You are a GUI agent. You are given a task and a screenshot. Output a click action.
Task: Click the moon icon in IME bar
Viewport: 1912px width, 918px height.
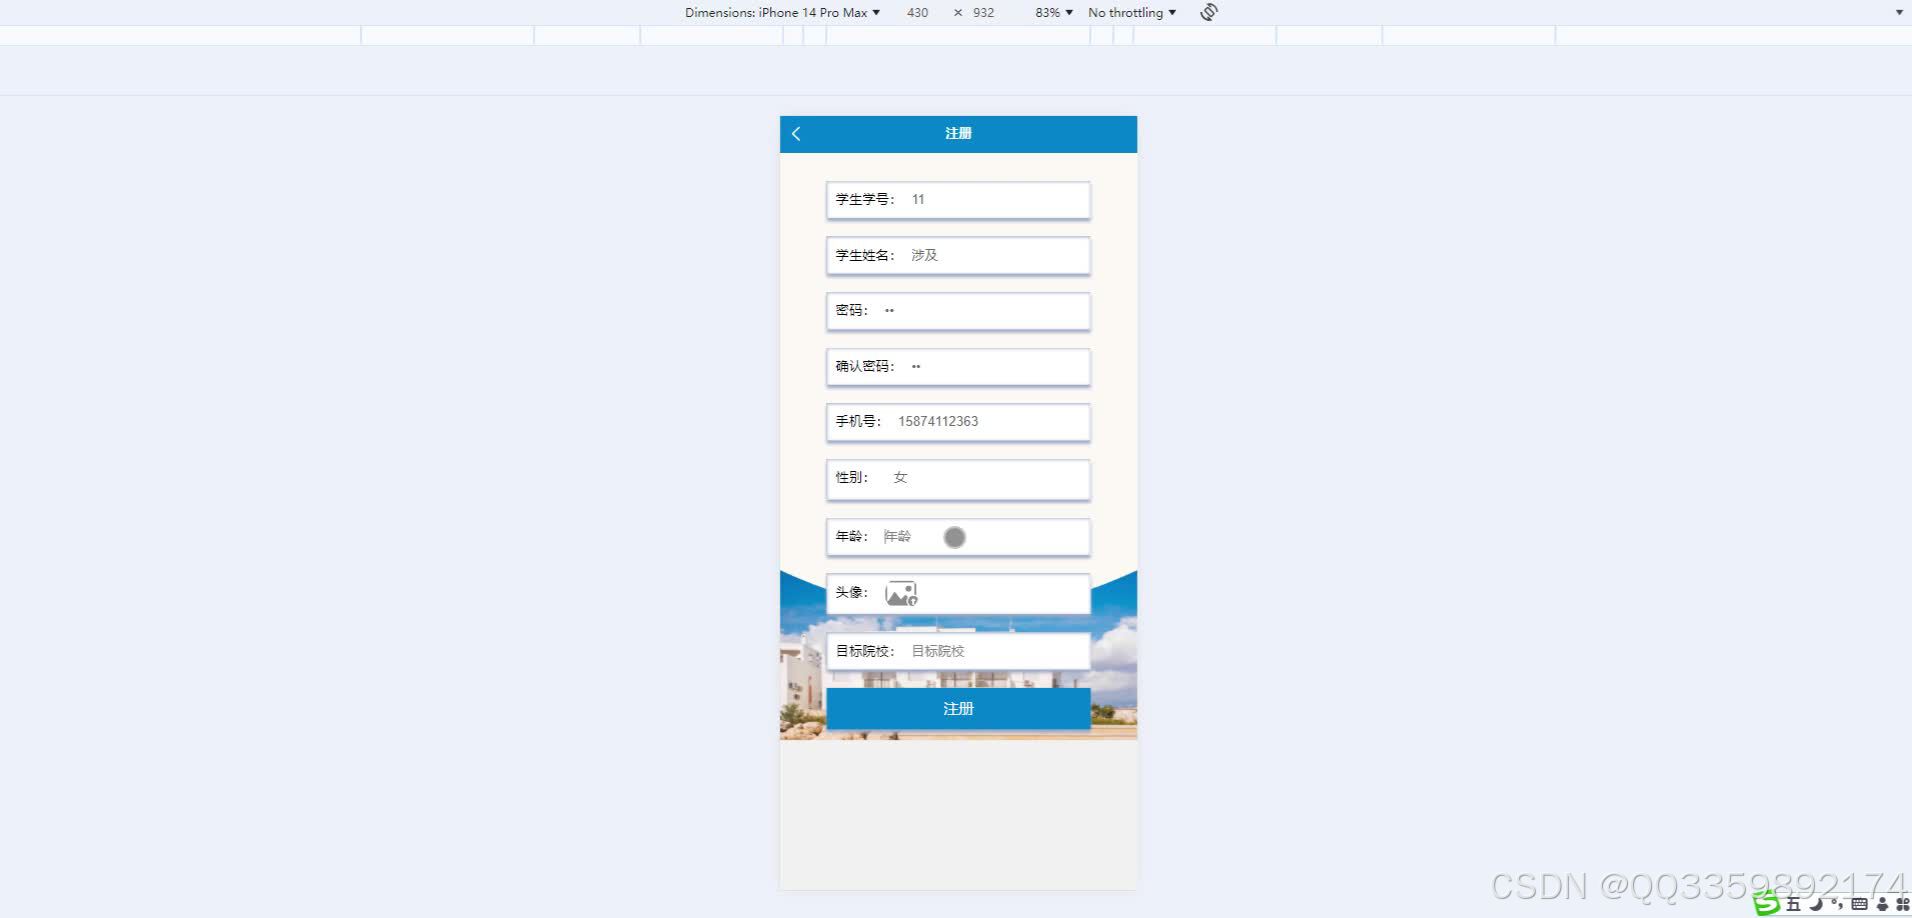(x=1816, y=904)
